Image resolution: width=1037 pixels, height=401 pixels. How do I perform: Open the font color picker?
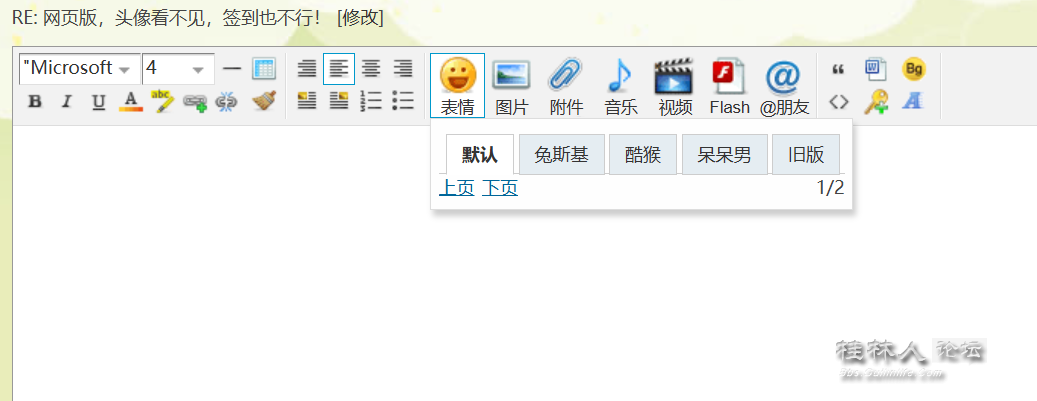[130, 101]
